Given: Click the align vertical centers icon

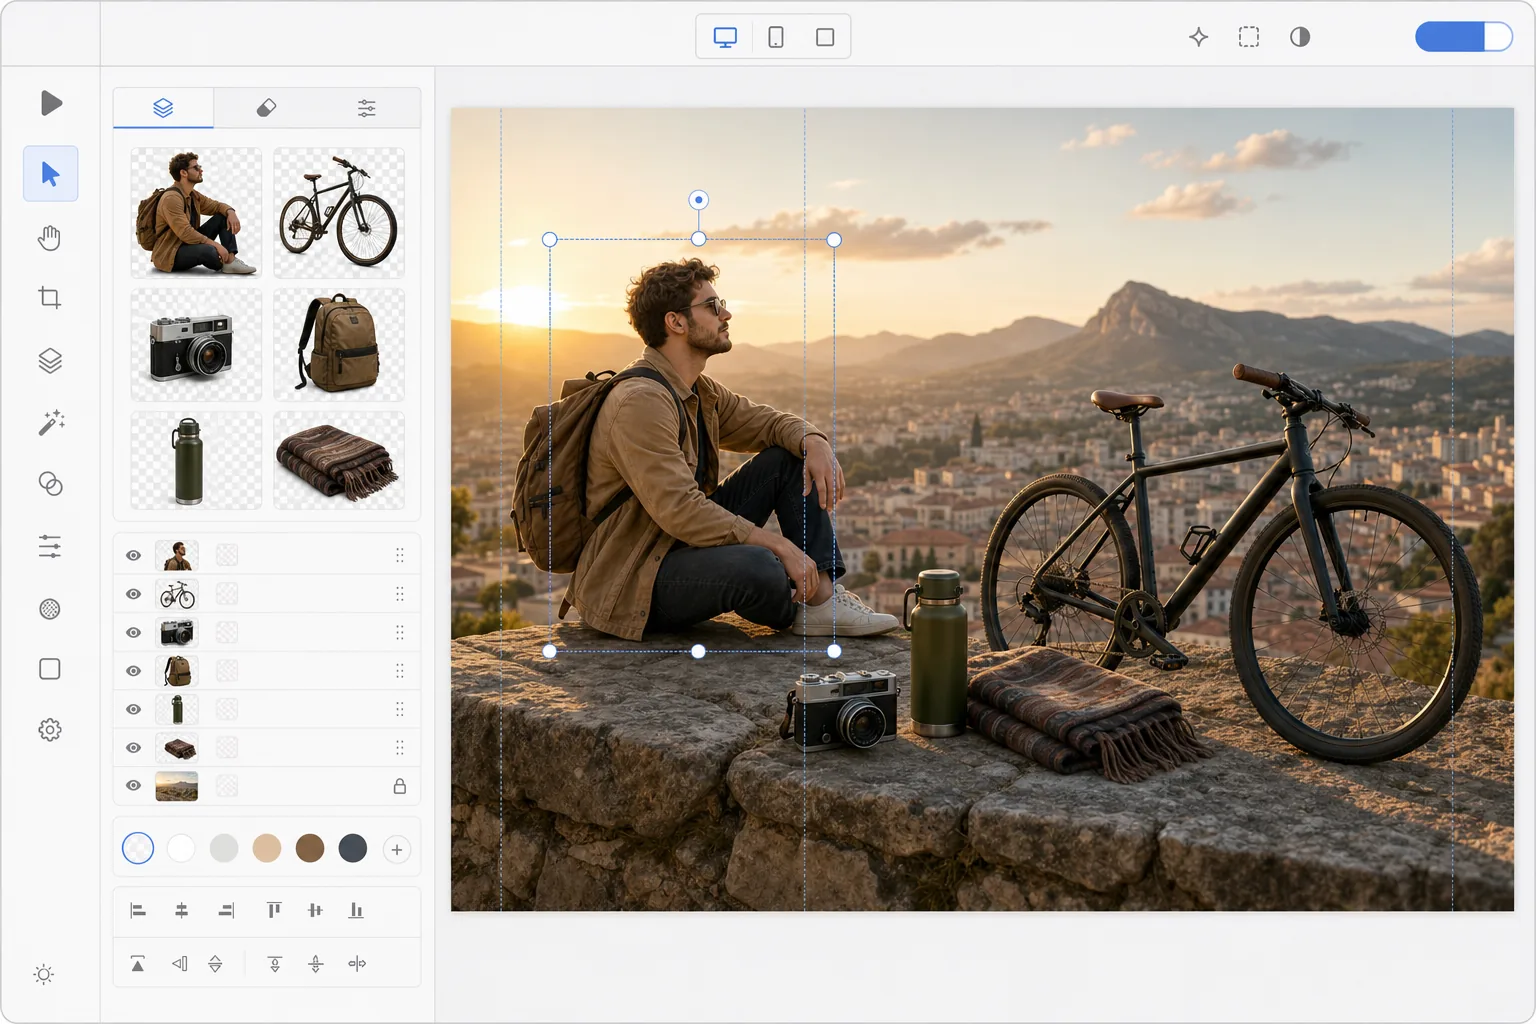Looking at the screenshot, I should 315,910.
